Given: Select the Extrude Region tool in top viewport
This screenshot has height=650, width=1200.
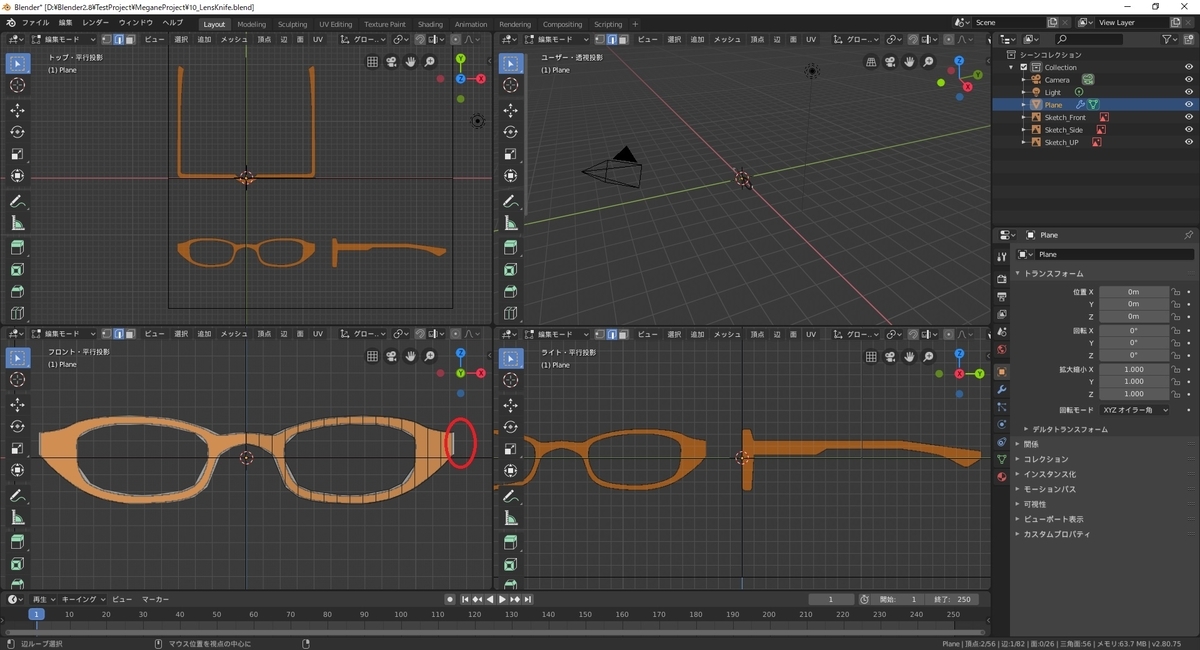Looking at the screenshot, I should coord(18,248).
